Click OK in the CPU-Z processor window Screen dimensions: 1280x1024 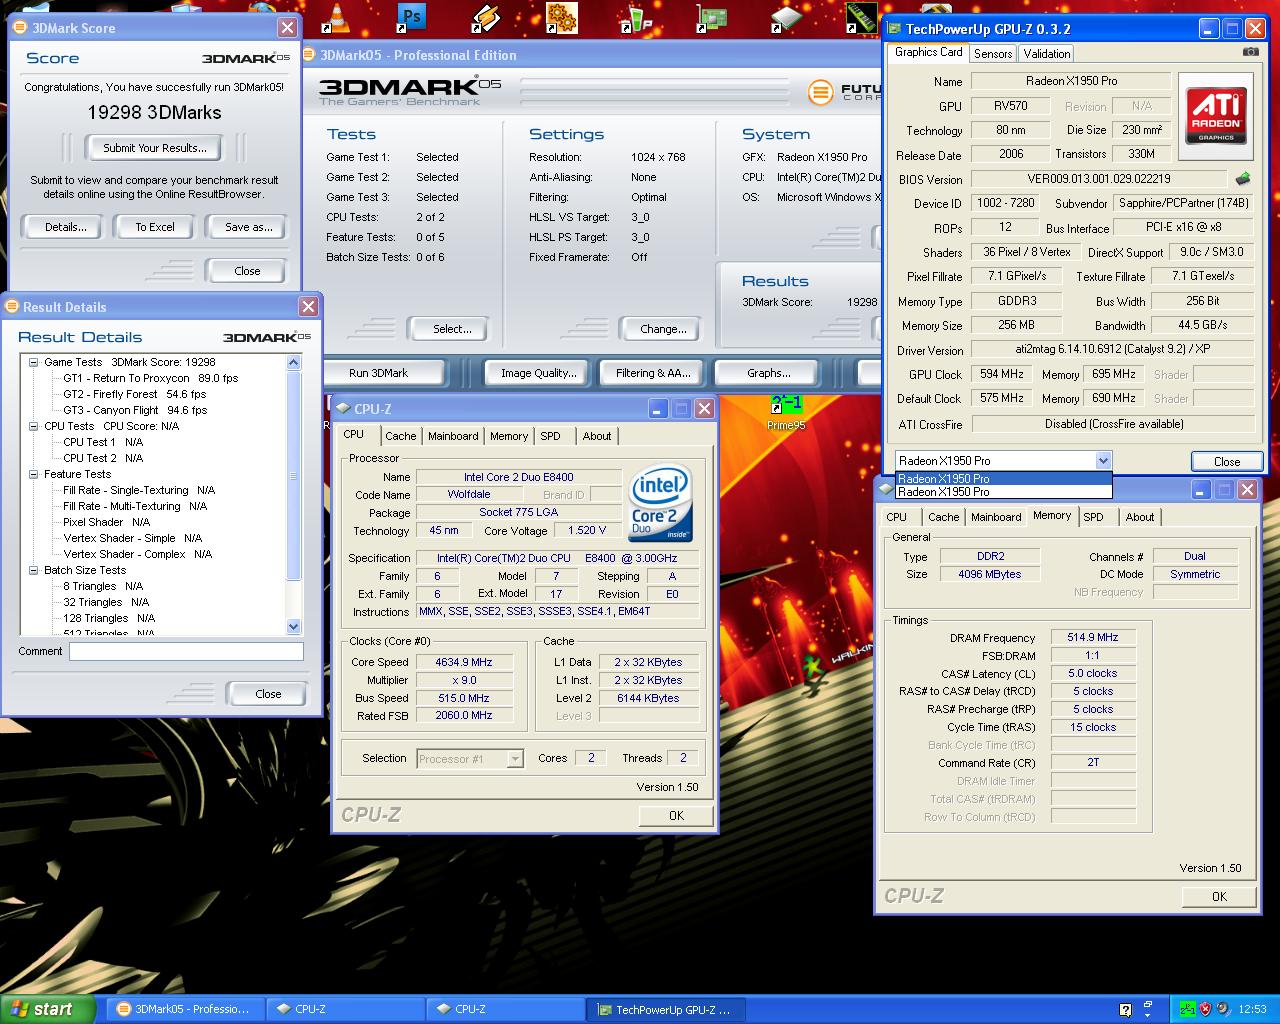(x=676, y=816)
